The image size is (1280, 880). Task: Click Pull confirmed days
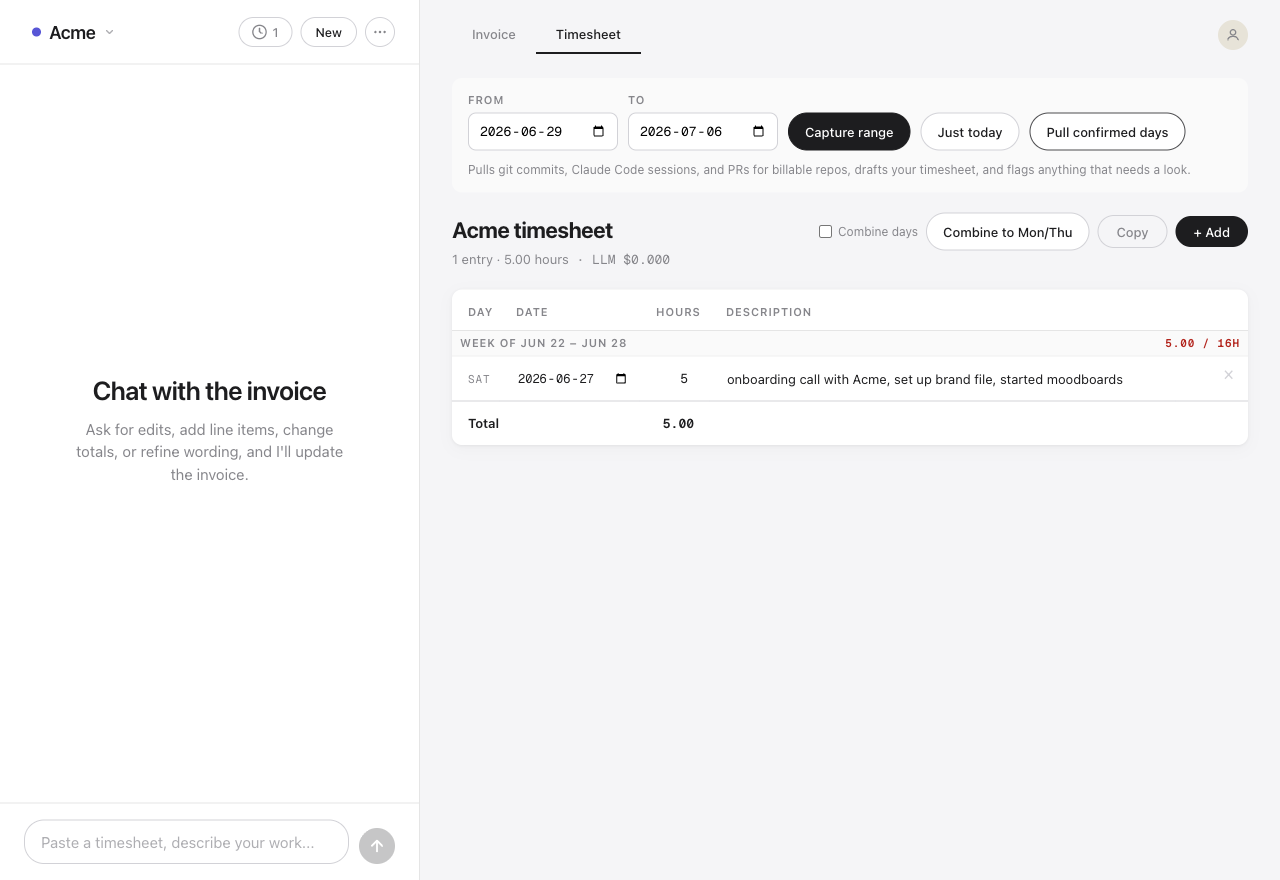1107,132
